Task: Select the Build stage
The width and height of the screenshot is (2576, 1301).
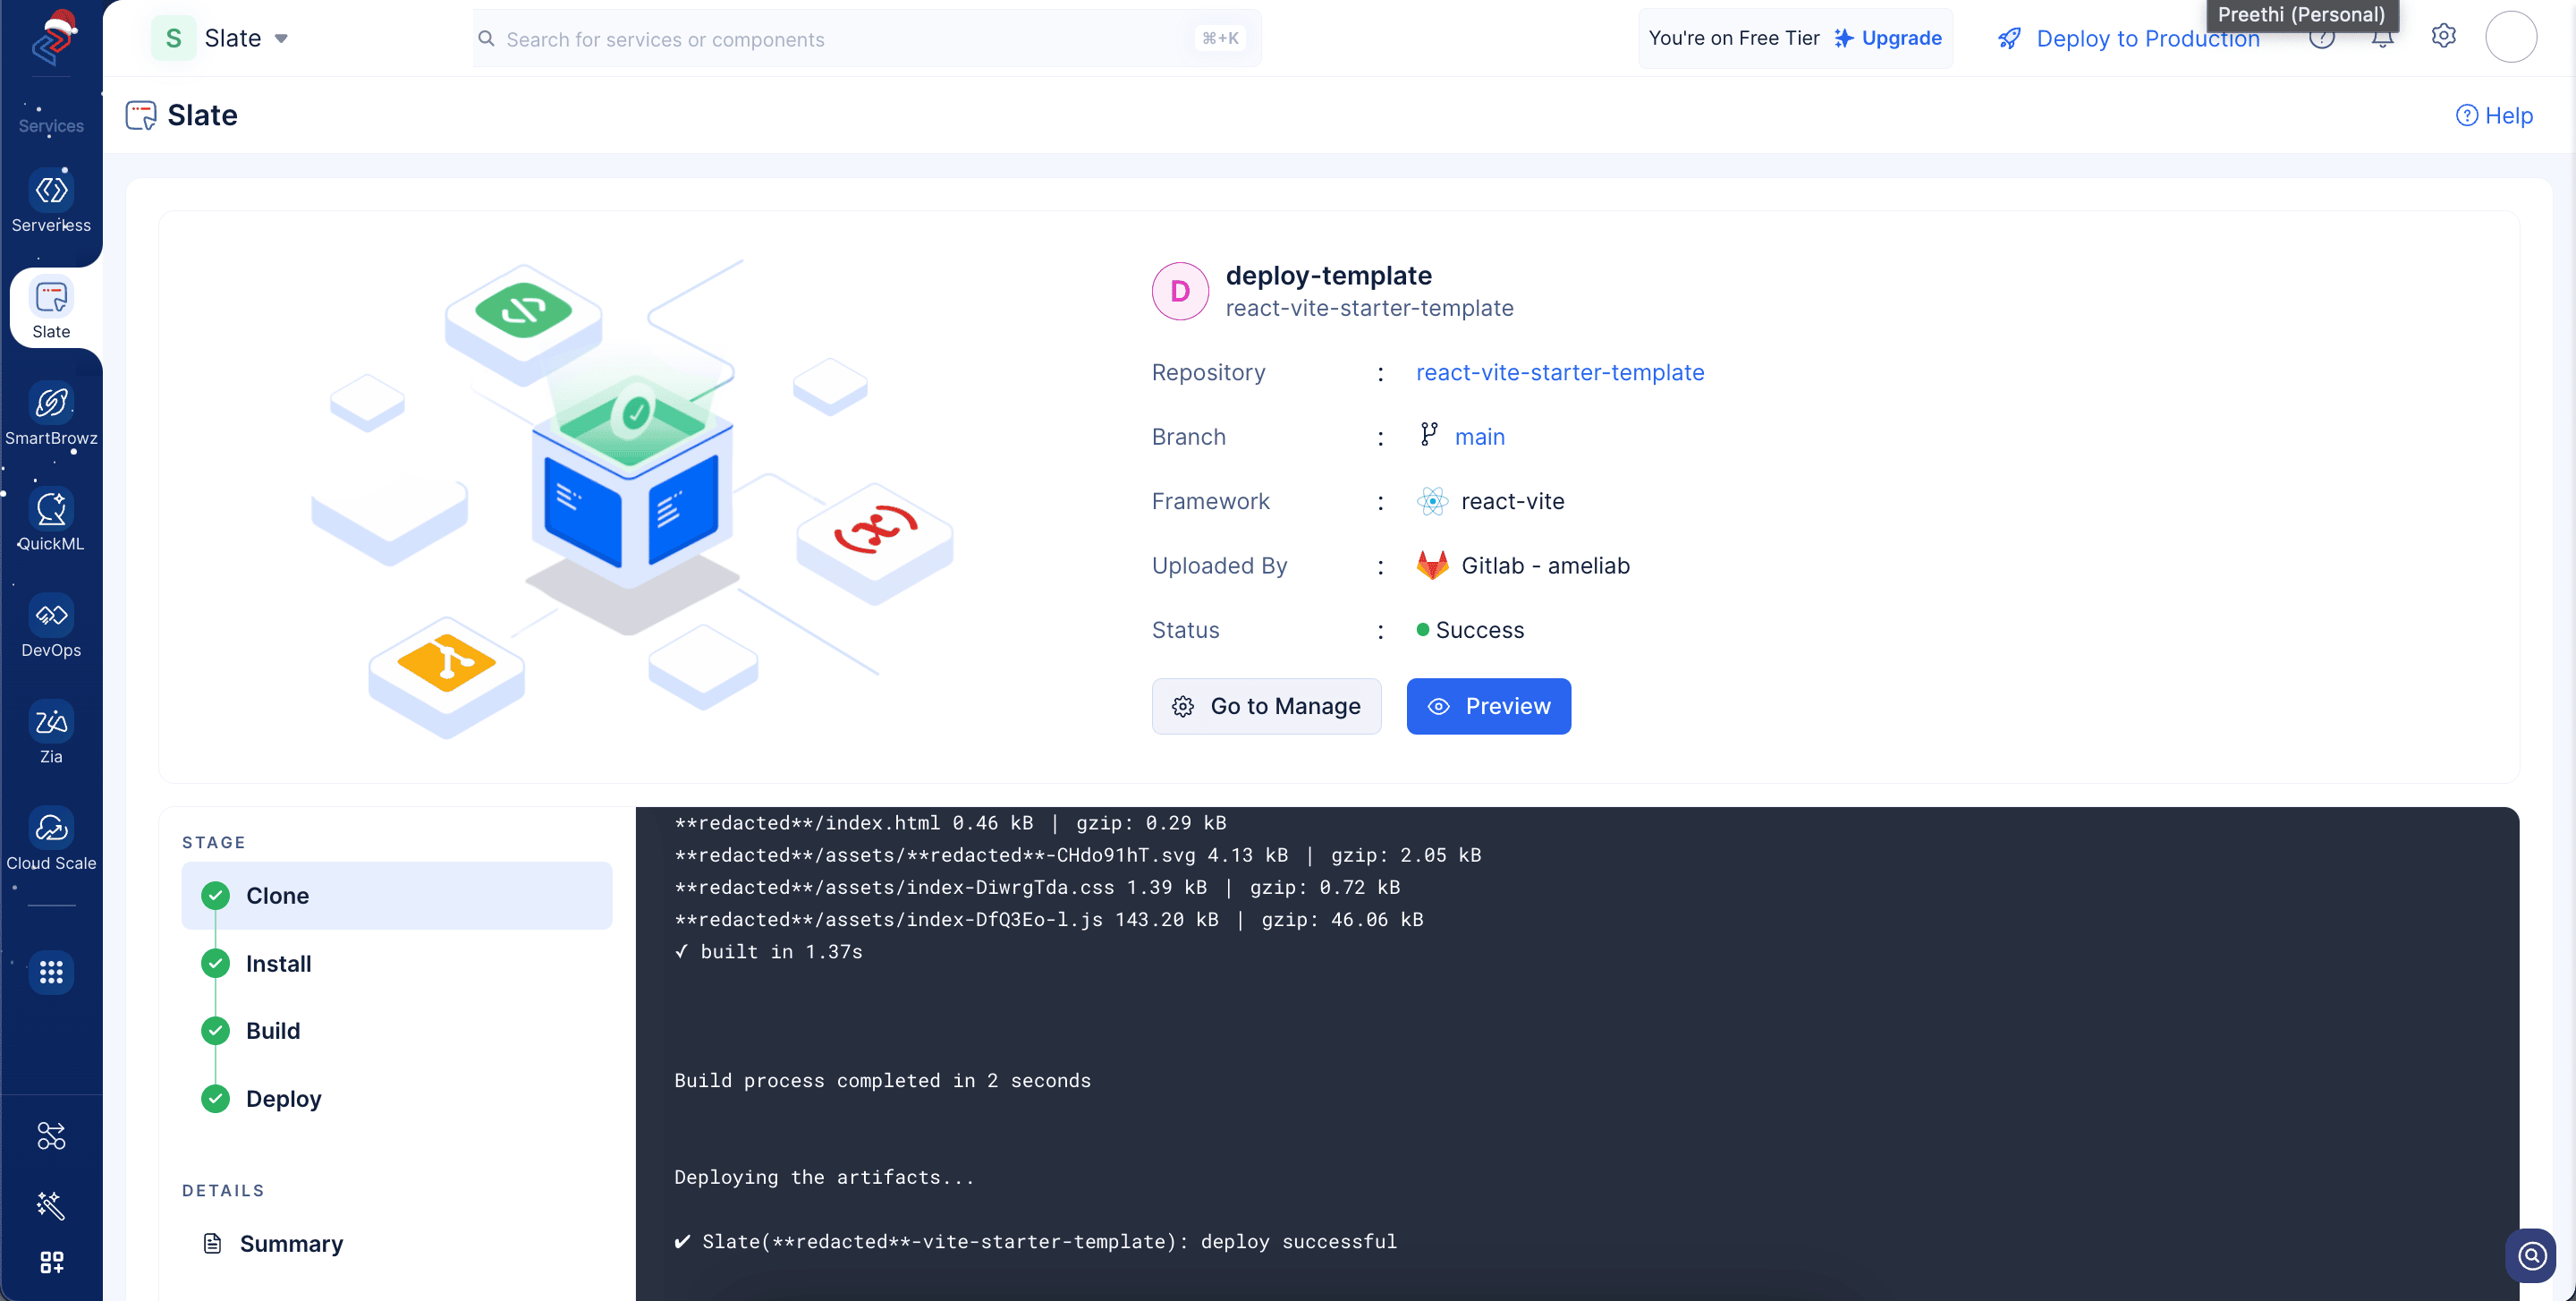Action: [396, 1031]
